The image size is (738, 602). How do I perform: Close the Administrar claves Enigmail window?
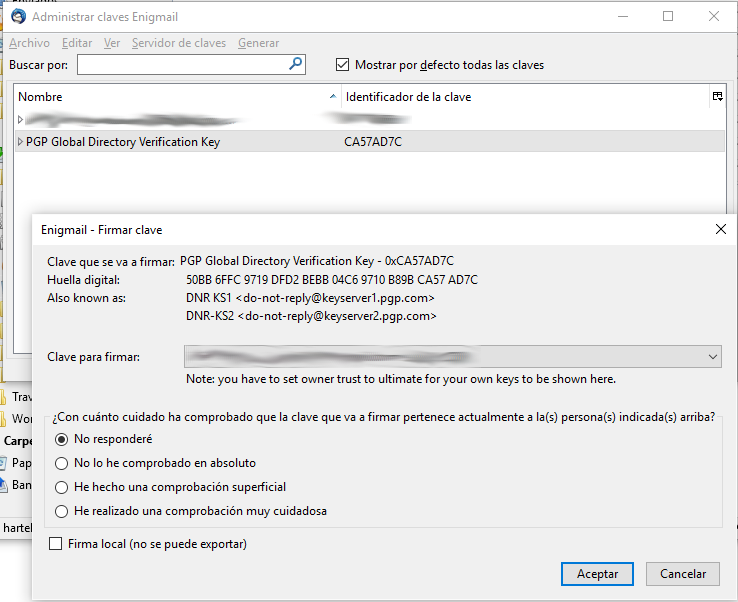pos(714,16)
